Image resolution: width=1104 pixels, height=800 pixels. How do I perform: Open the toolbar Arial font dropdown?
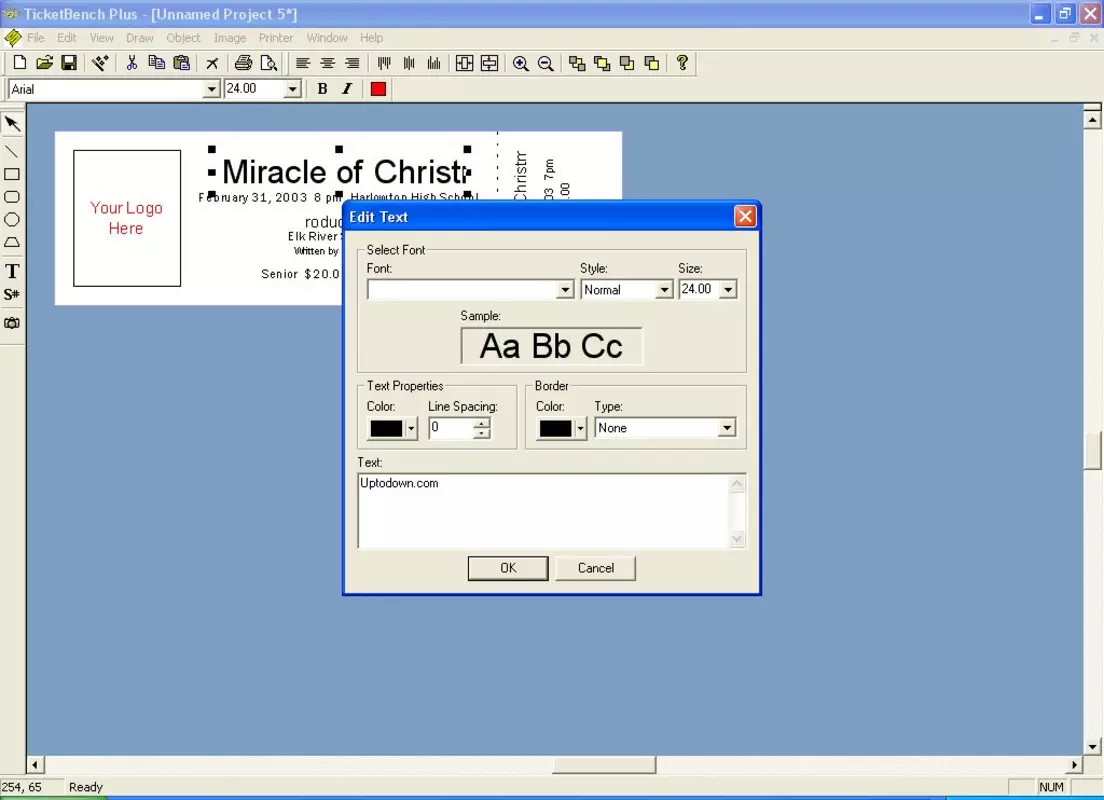211,89
